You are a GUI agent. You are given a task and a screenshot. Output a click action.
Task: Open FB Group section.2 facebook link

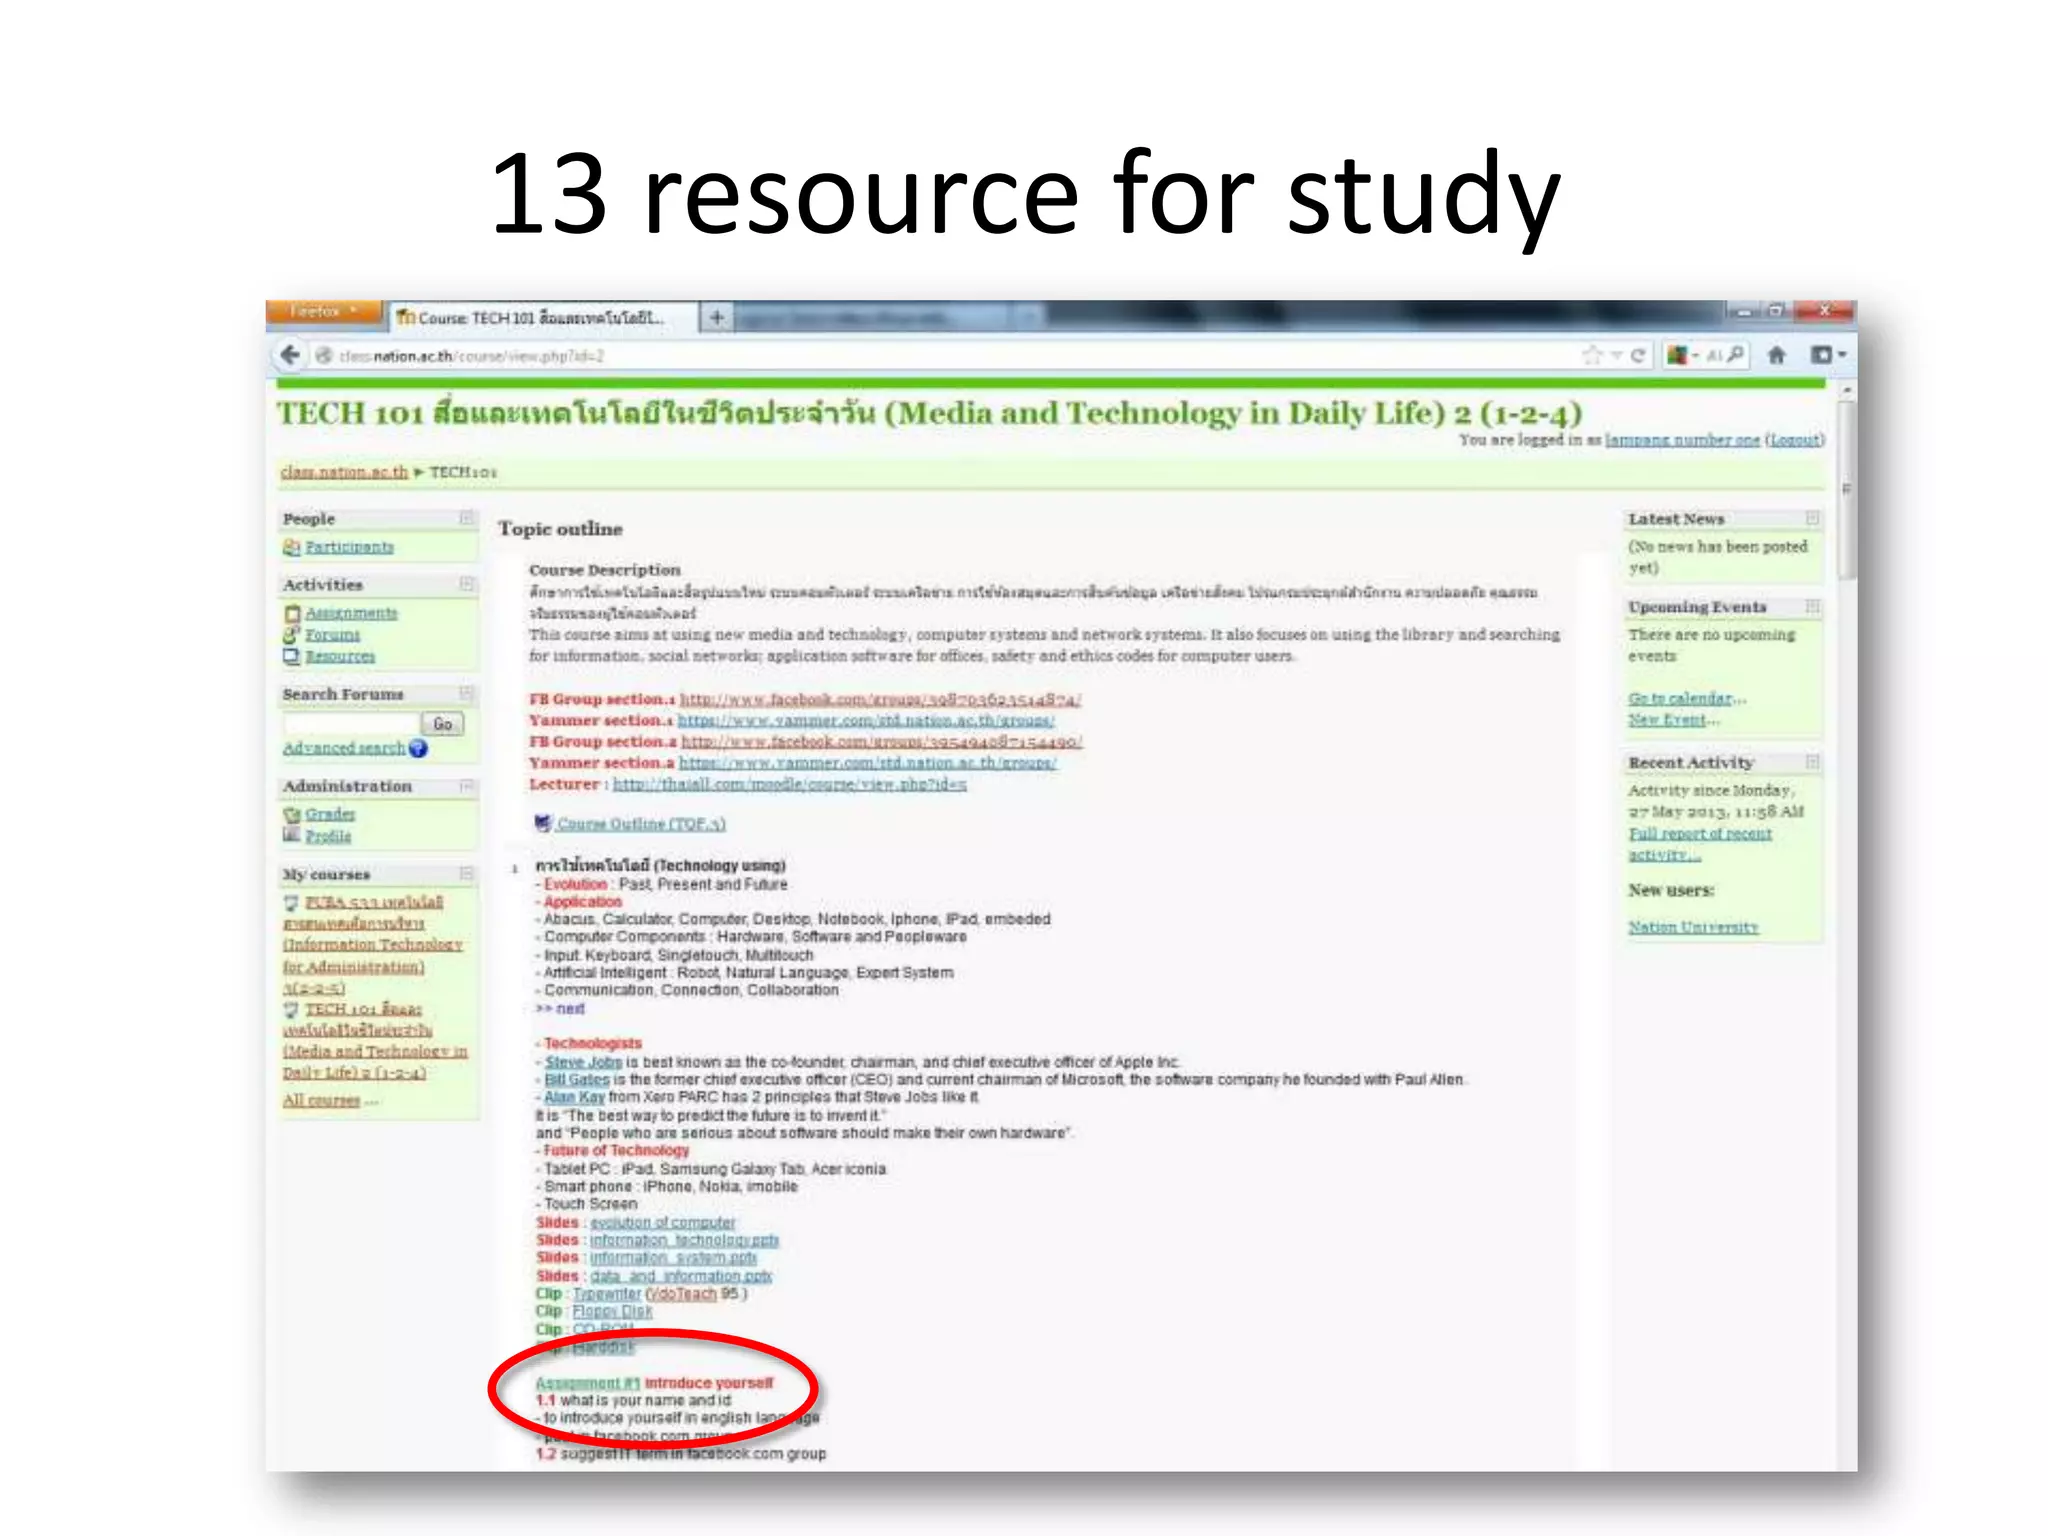tap(882, 742)
